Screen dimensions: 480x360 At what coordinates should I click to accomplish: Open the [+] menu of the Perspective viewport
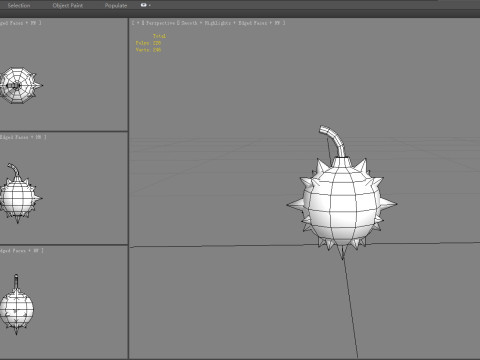coord(137,23)
